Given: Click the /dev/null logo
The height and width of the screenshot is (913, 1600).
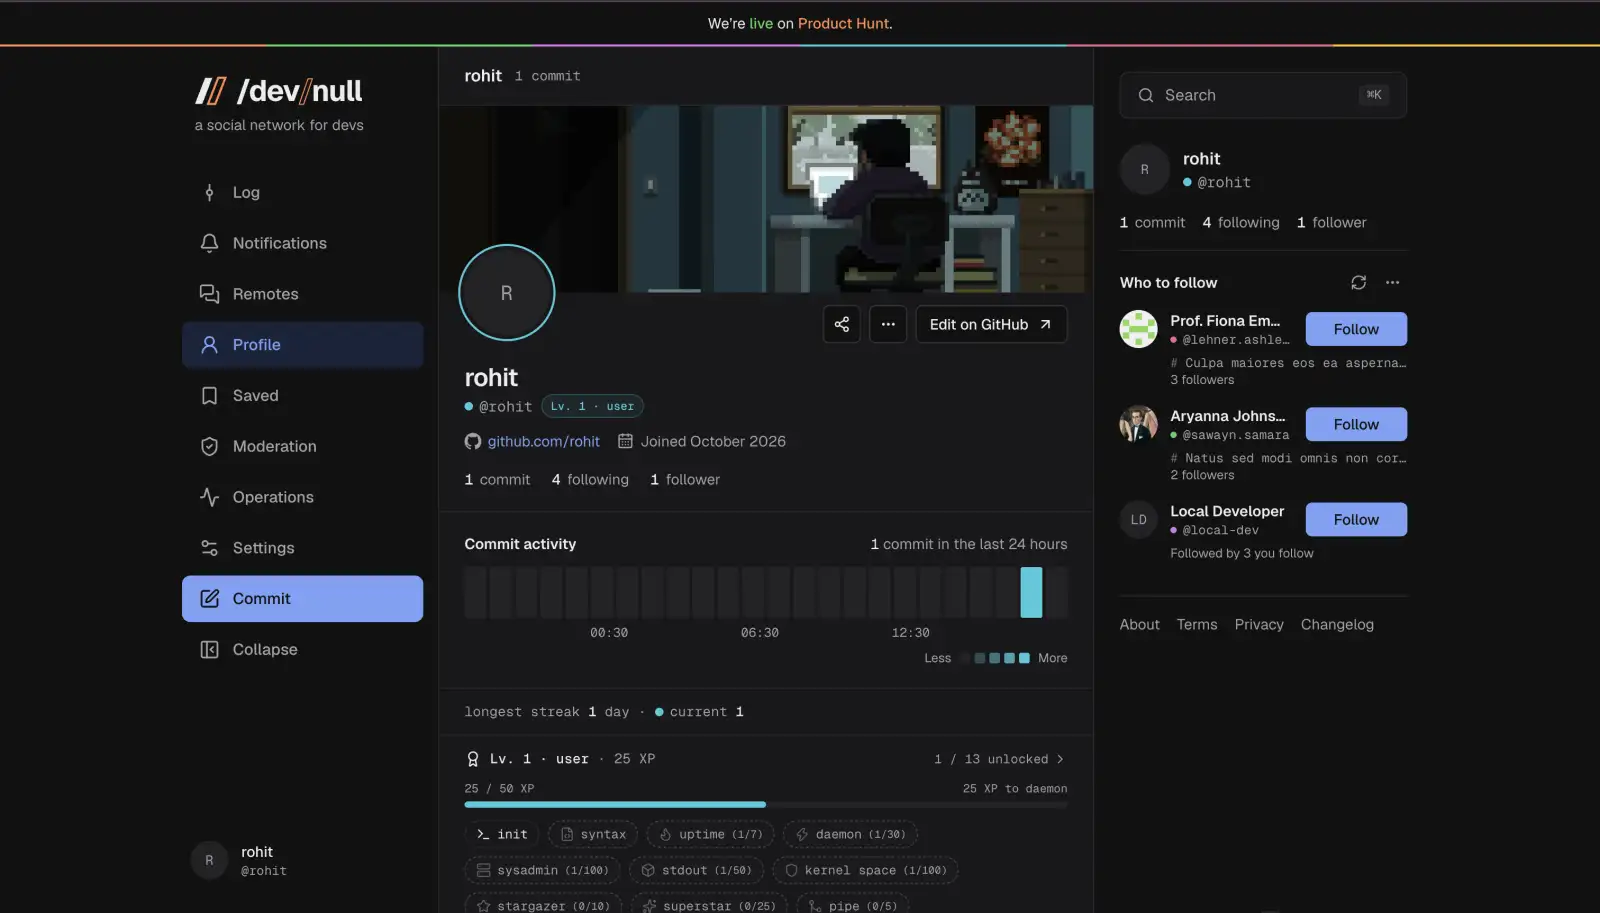Looking at the screenshot, I should point(279,91).
